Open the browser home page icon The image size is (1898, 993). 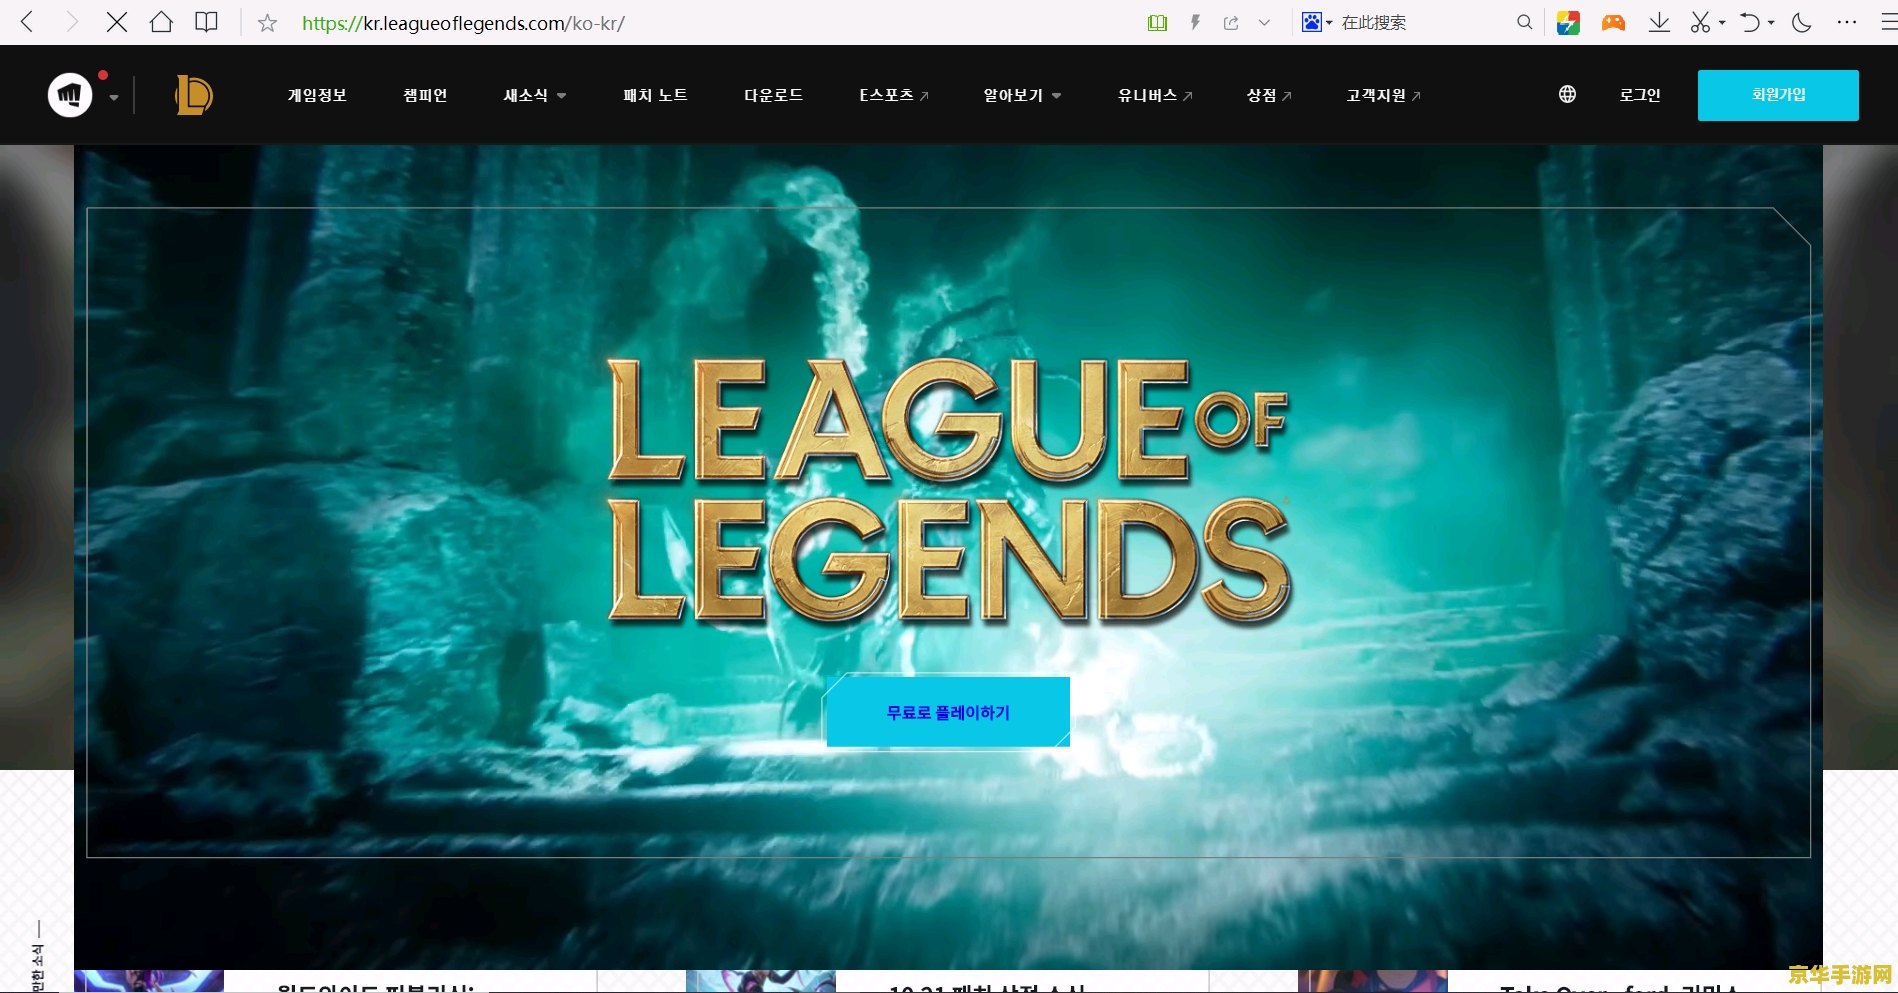pyautogui.click(x=161, y=22)
